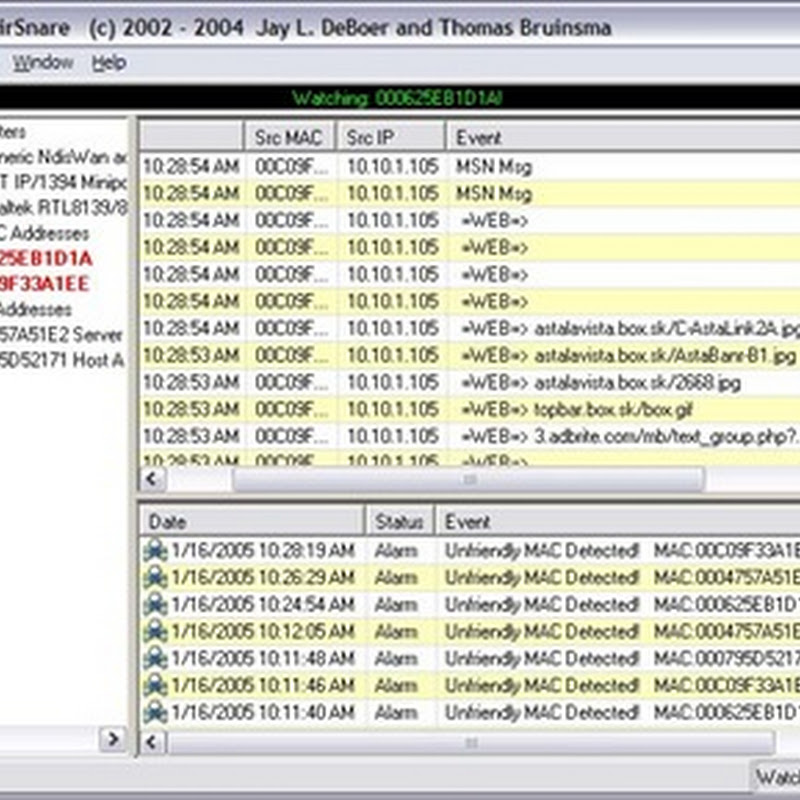Open the Help menu
This screenshot has width=800, height=800.
(x=108, y=63)
